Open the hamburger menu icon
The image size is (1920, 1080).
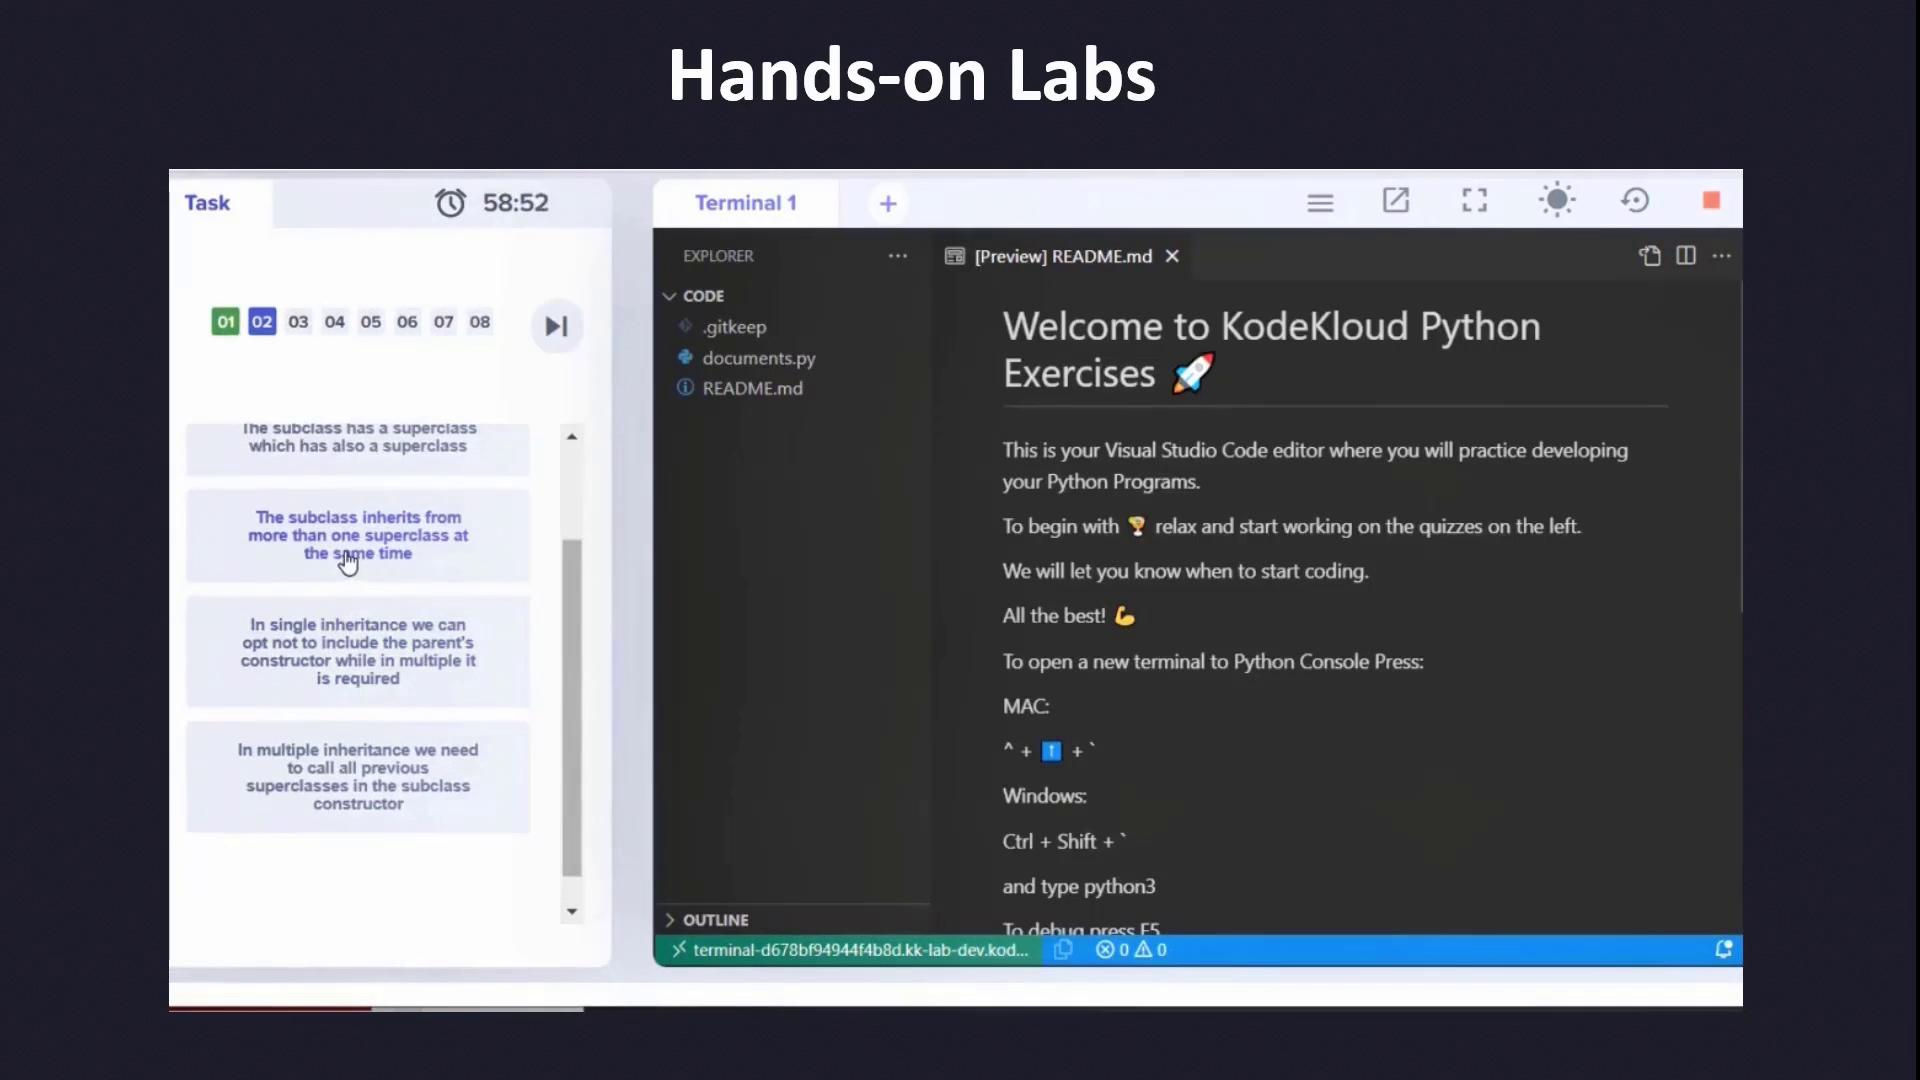point(1320,203)
